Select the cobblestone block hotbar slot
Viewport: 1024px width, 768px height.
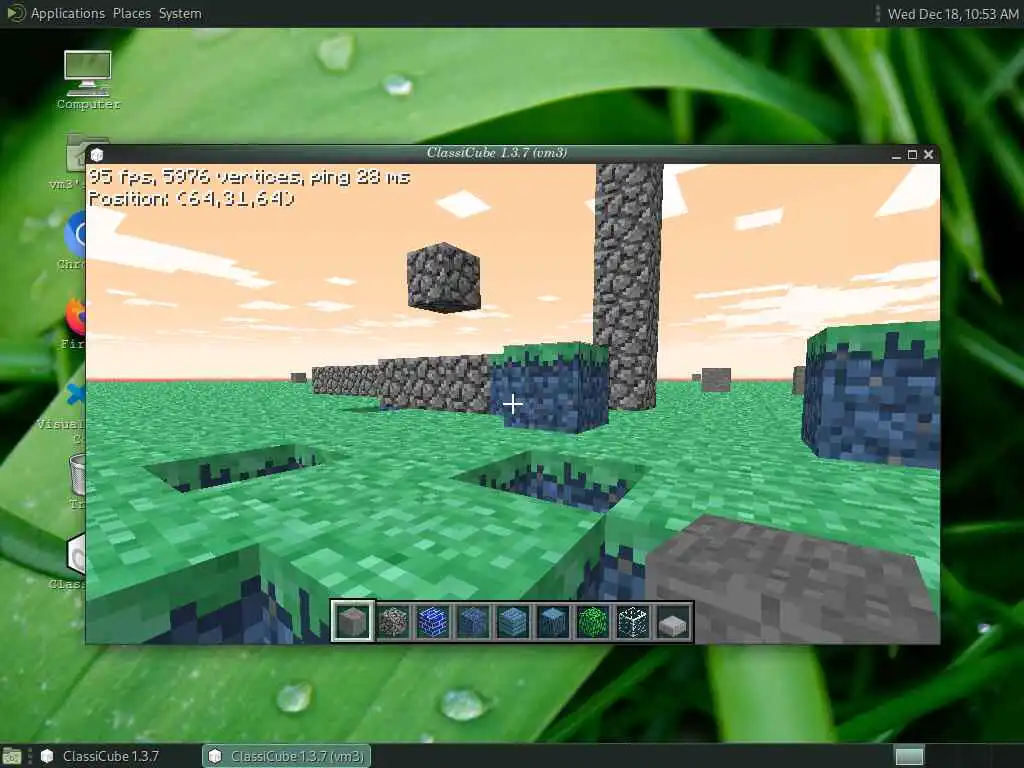click(x=393, y=621)
